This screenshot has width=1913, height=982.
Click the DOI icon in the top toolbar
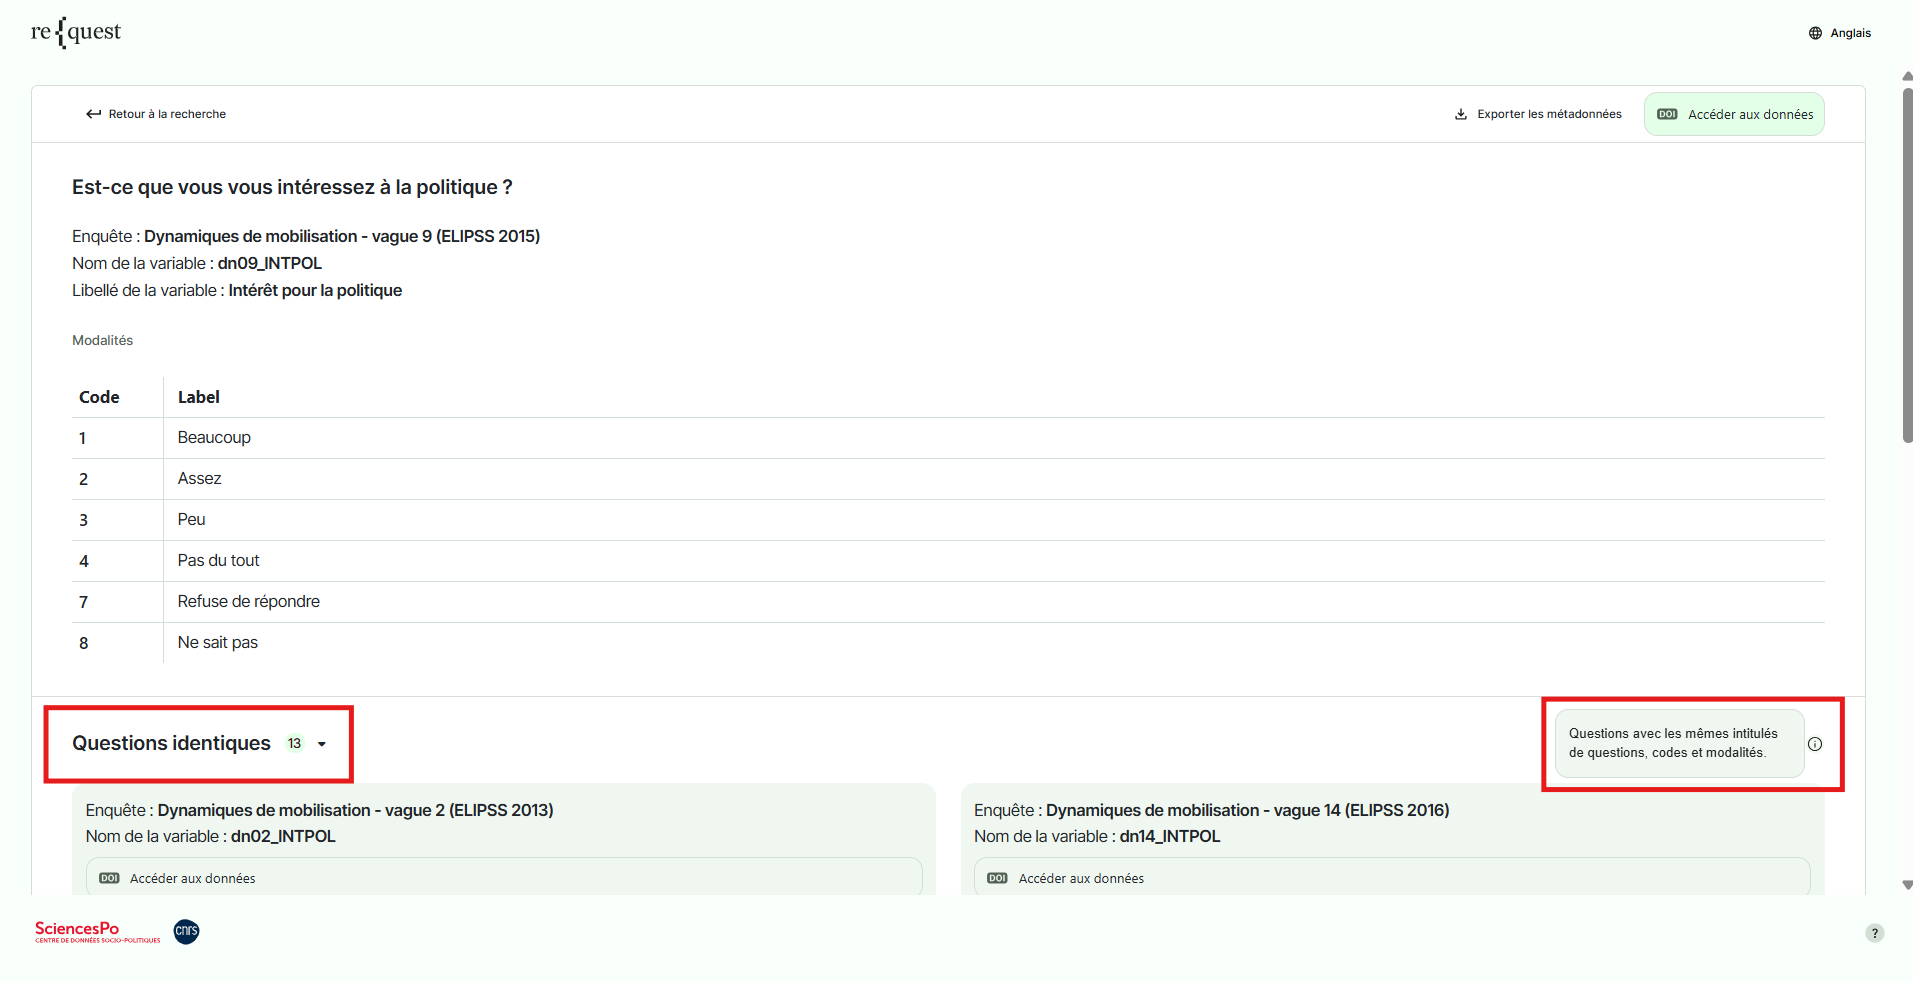[1667, 114]
